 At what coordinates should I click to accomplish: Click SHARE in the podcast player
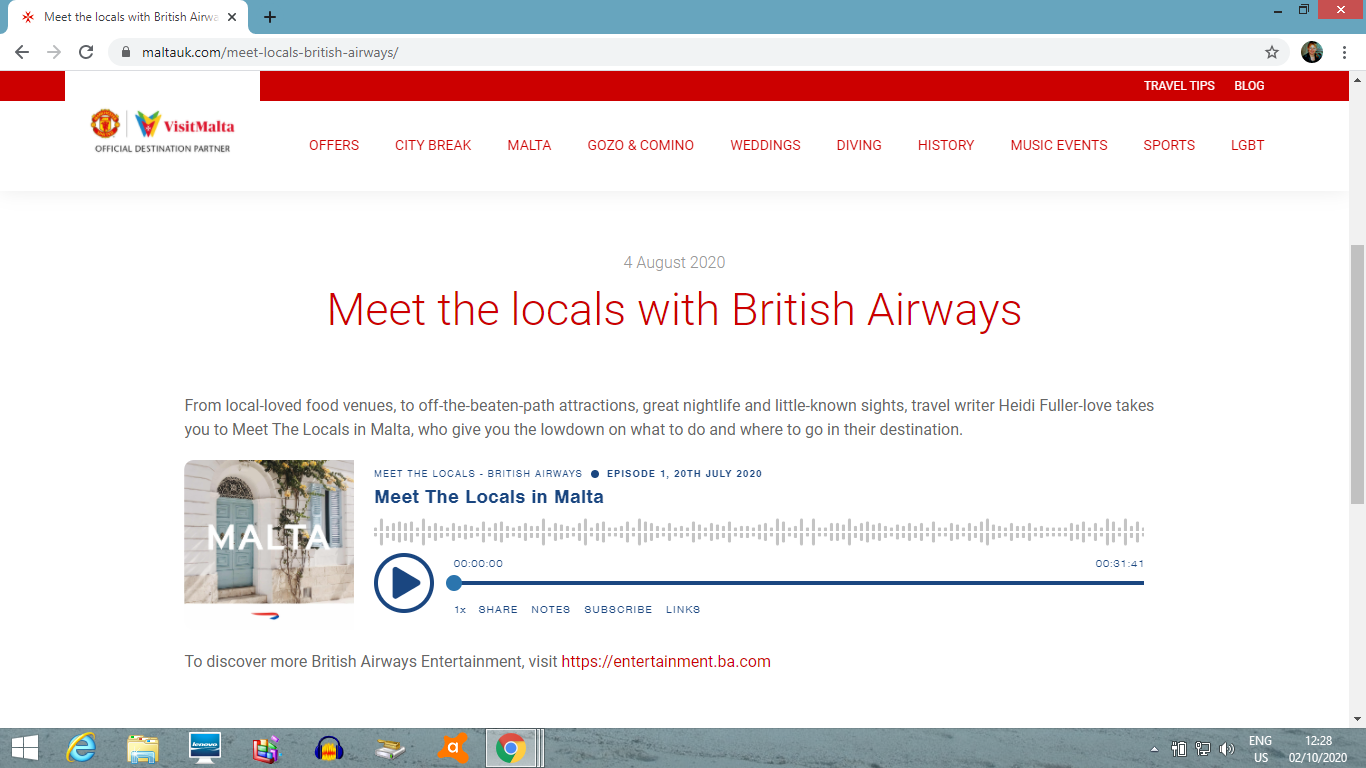498,609
